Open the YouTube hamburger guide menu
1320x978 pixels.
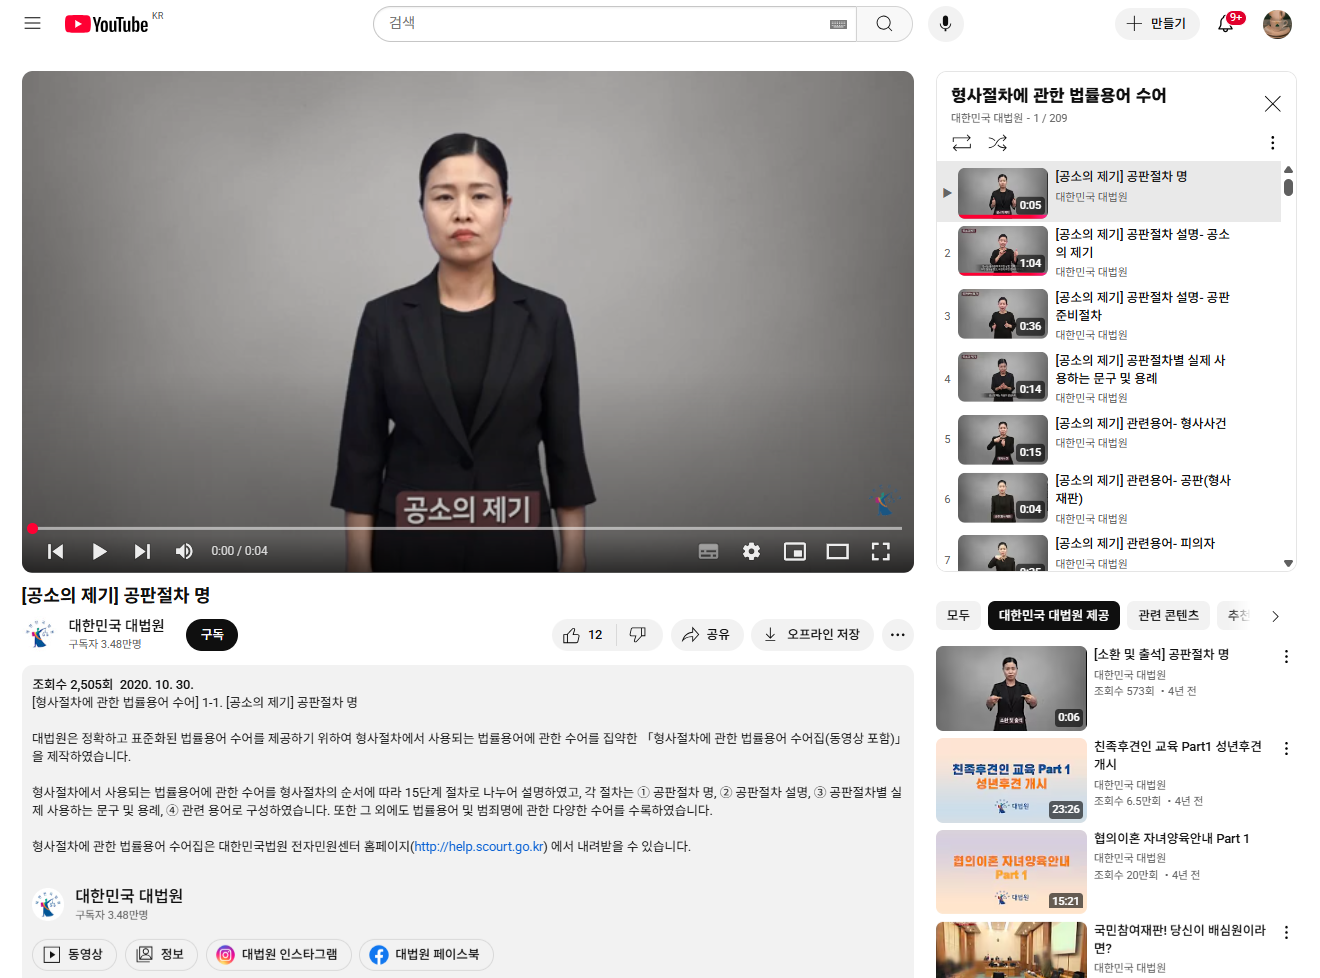[32, 23]
